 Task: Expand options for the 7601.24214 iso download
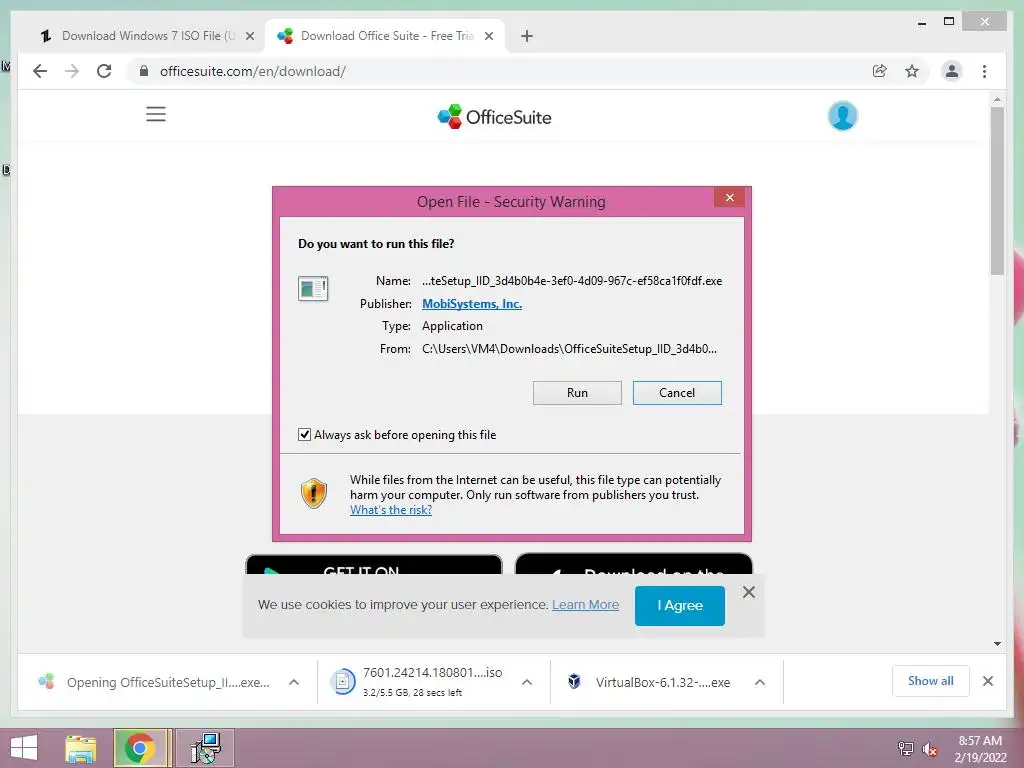[527, 682]
